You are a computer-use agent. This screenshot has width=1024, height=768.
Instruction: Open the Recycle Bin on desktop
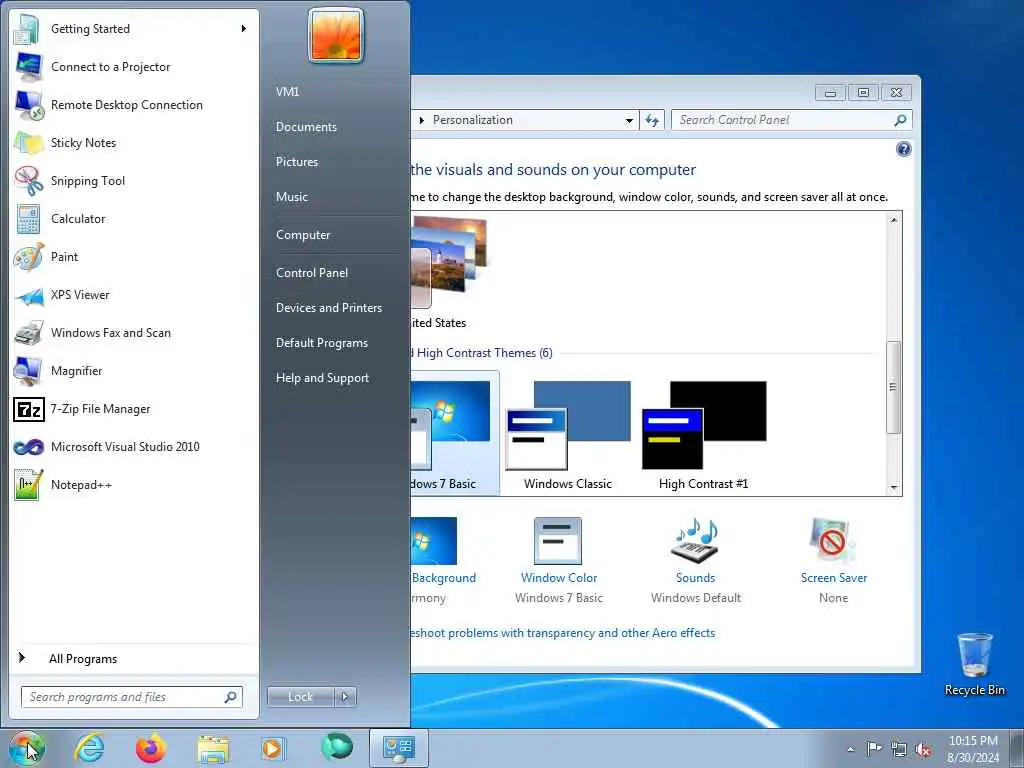click(974, 664)
